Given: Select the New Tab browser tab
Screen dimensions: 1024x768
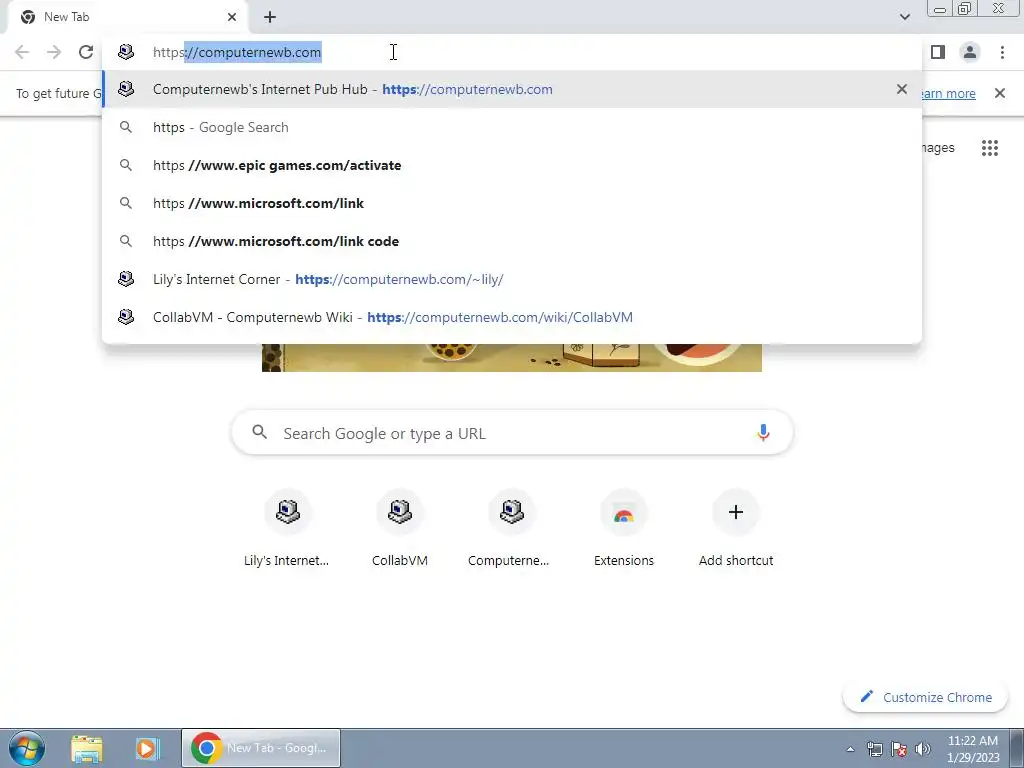Looking at the screenshot, I should pyautogui.click(x=128, y=17).
